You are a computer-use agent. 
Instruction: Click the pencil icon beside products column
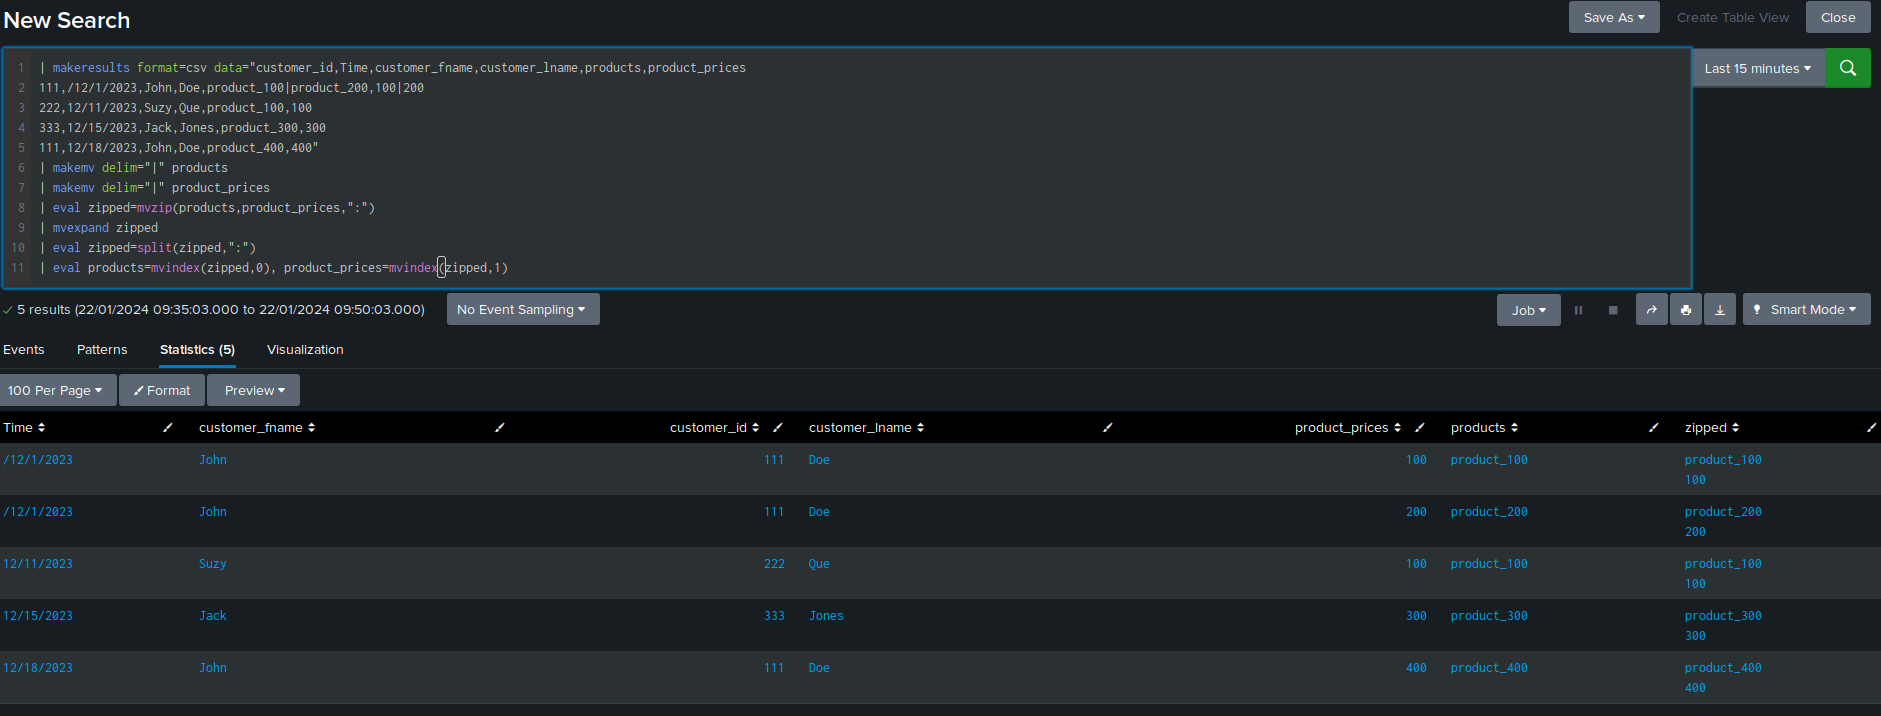point(1653,428)
